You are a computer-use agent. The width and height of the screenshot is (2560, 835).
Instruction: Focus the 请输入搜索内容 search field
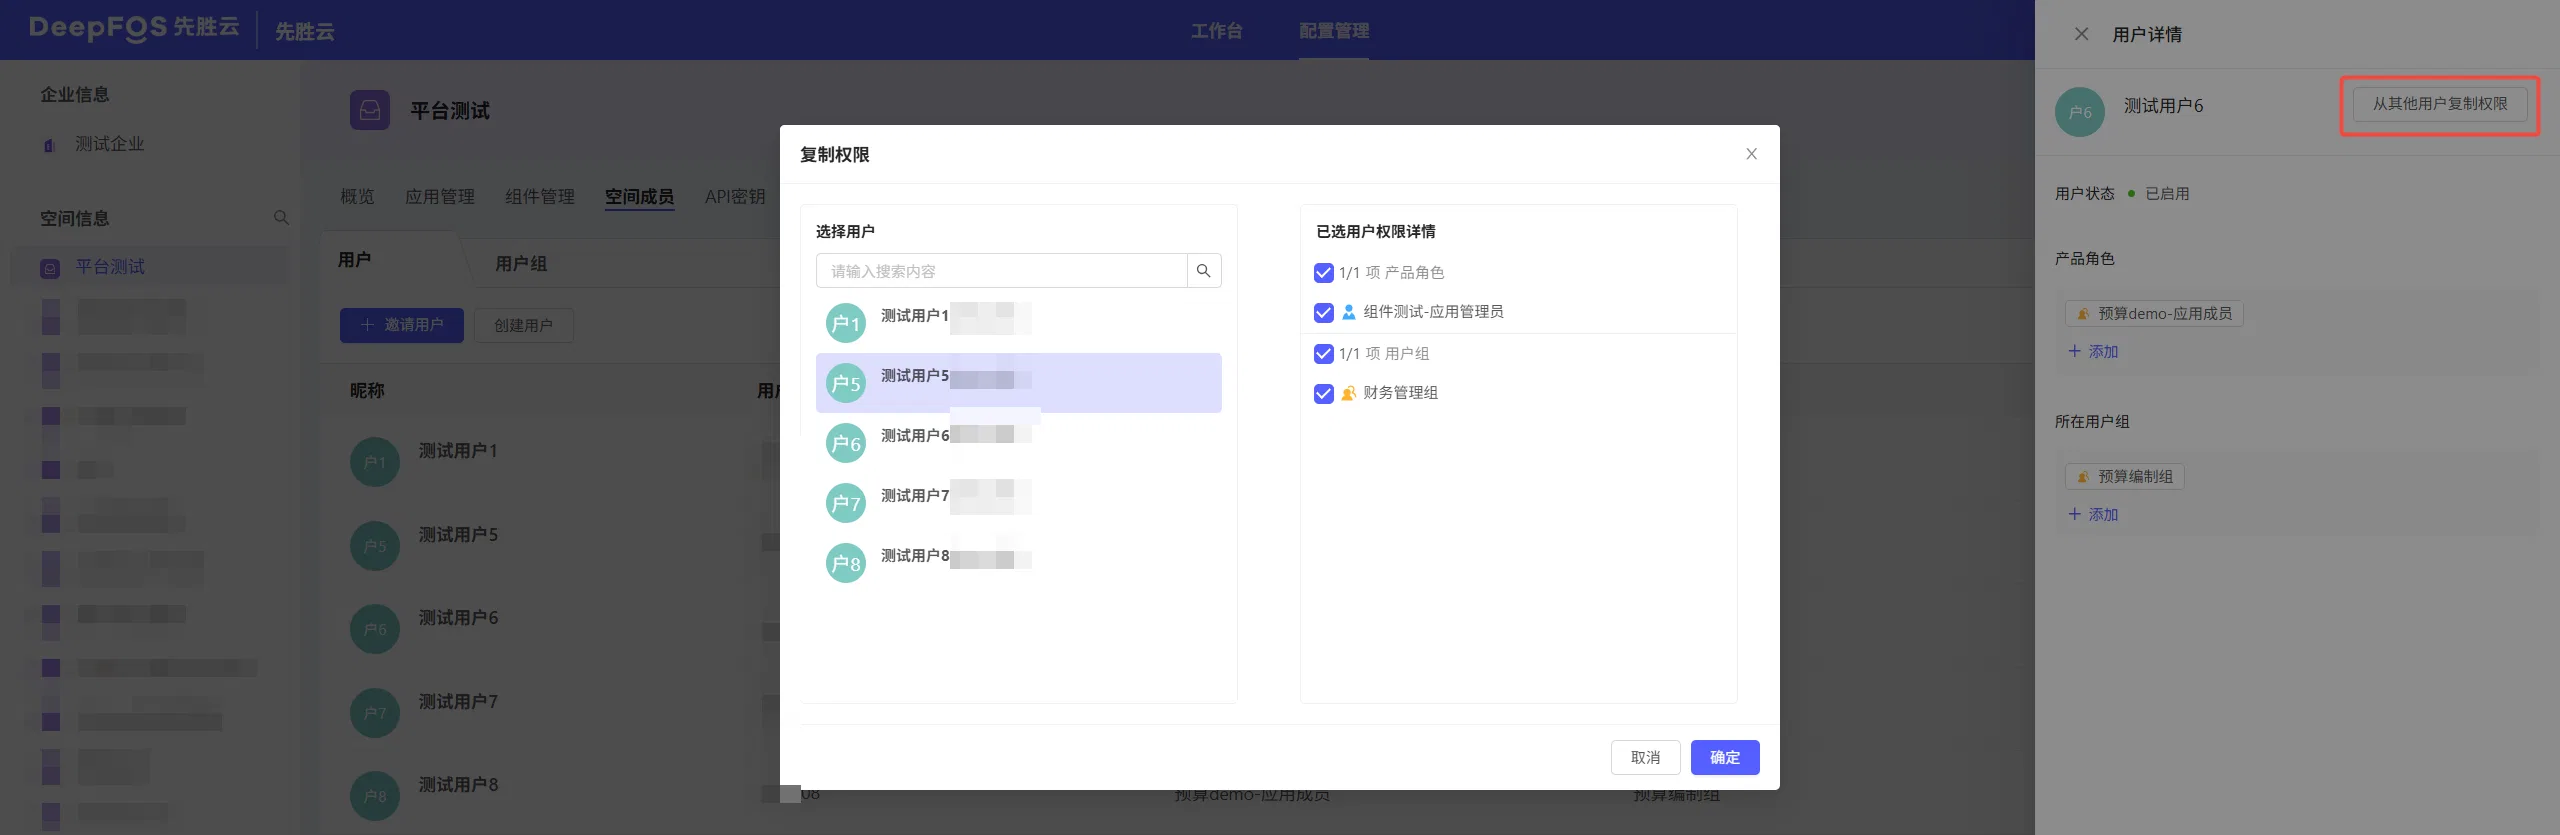pos(1002,271)
